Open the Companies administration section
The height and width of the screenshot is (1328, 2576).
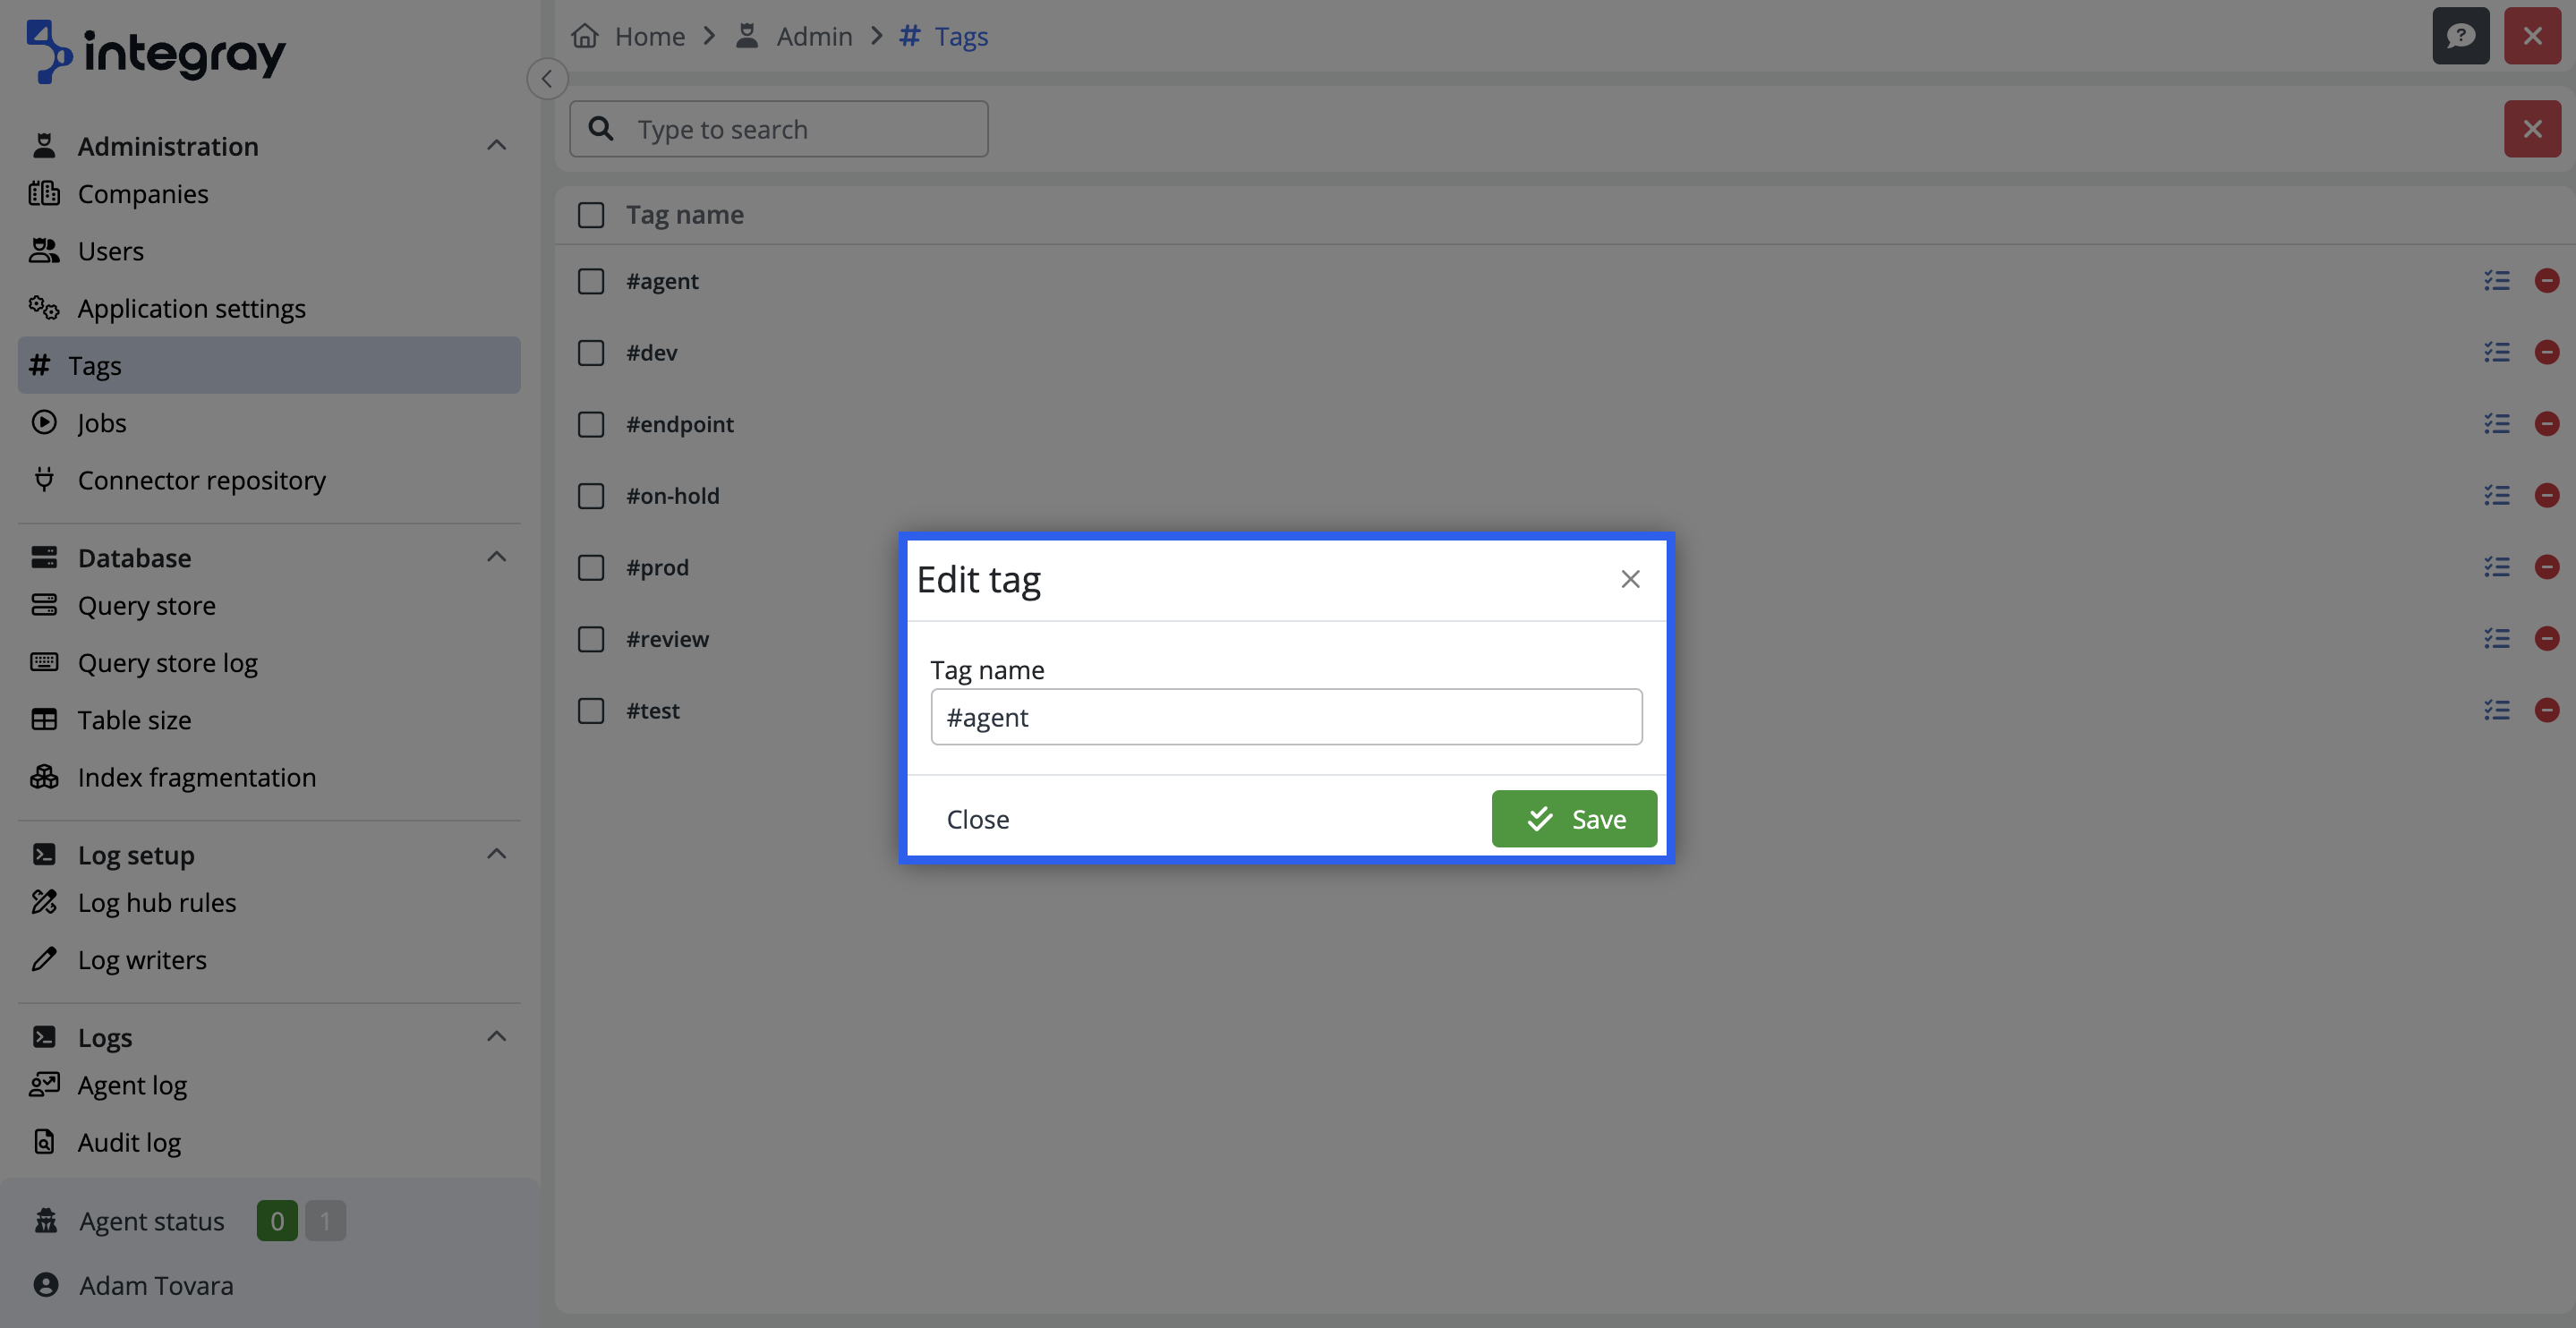point(143,193)
